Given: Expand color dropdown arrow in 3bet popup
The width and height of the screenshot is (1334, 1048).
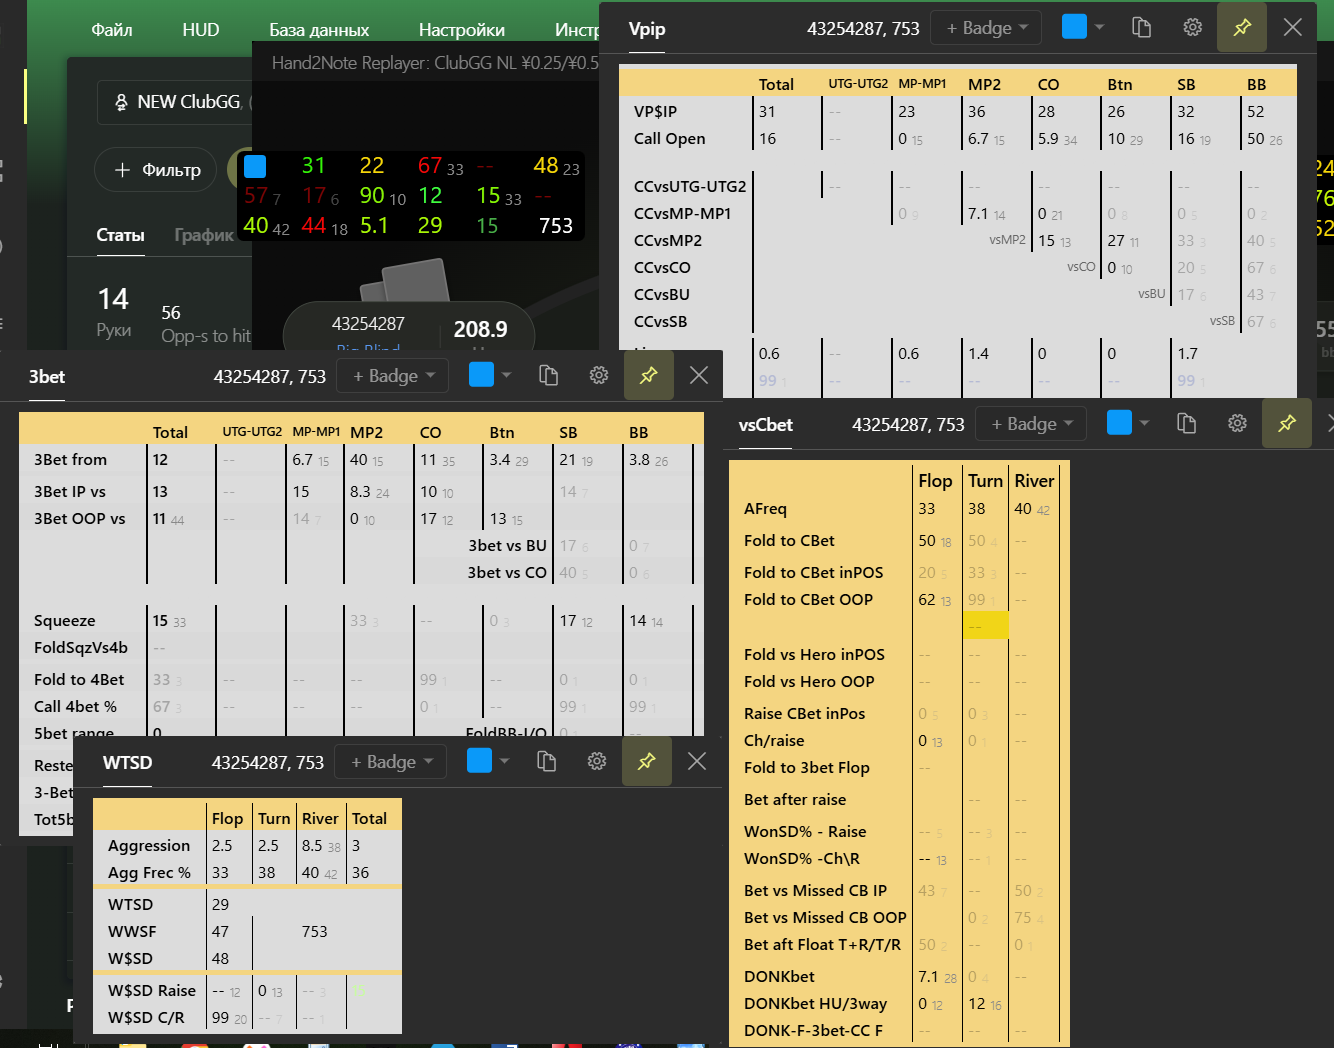Looking at the screenshot, I should pos(506,375).
